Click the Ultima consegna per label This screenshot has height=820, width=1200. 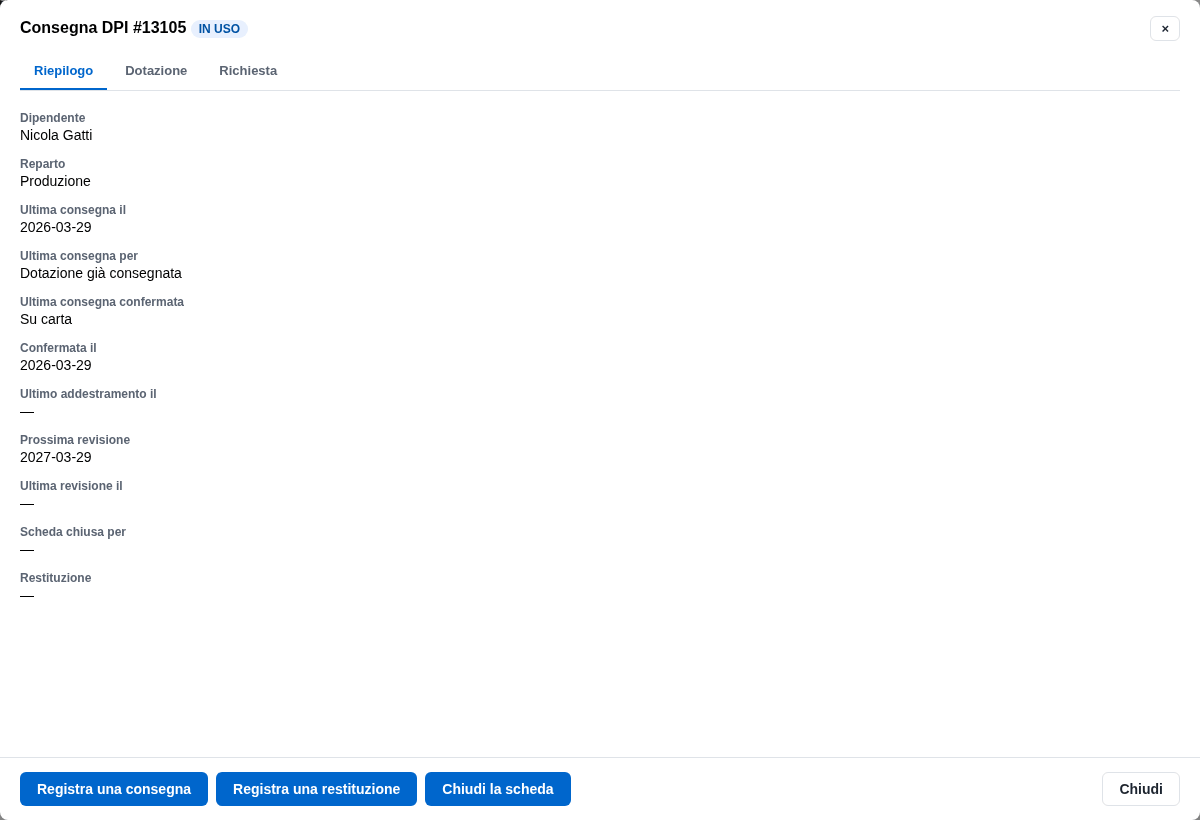click(x=79, y=256)
